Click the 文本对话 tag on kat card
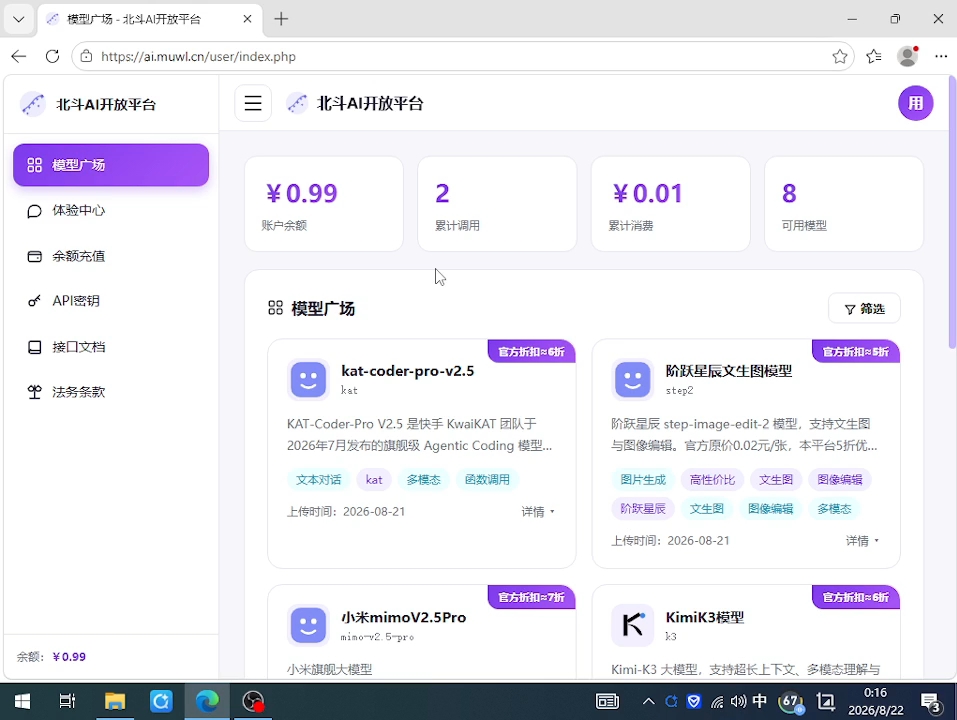 pyautogui.click(x=318, y=480)
